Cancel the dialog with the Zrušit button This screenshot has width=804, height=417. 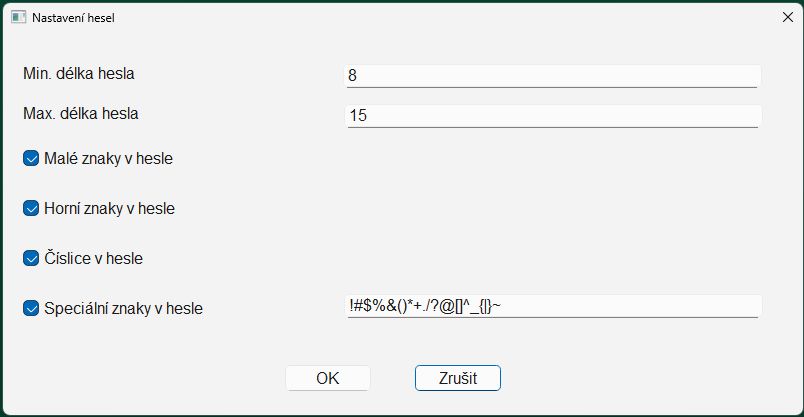click(458, 378)
